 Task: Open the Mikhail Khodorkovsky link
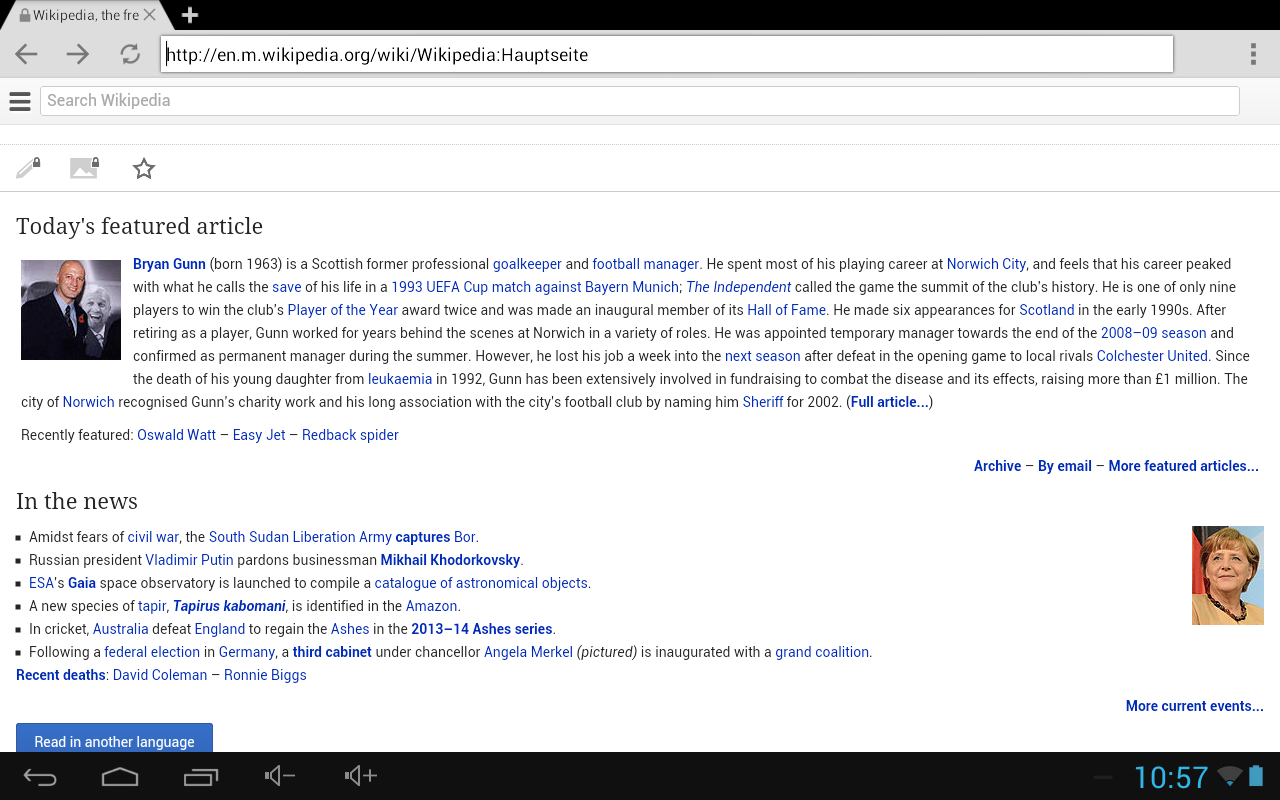[x=450, y=560]
